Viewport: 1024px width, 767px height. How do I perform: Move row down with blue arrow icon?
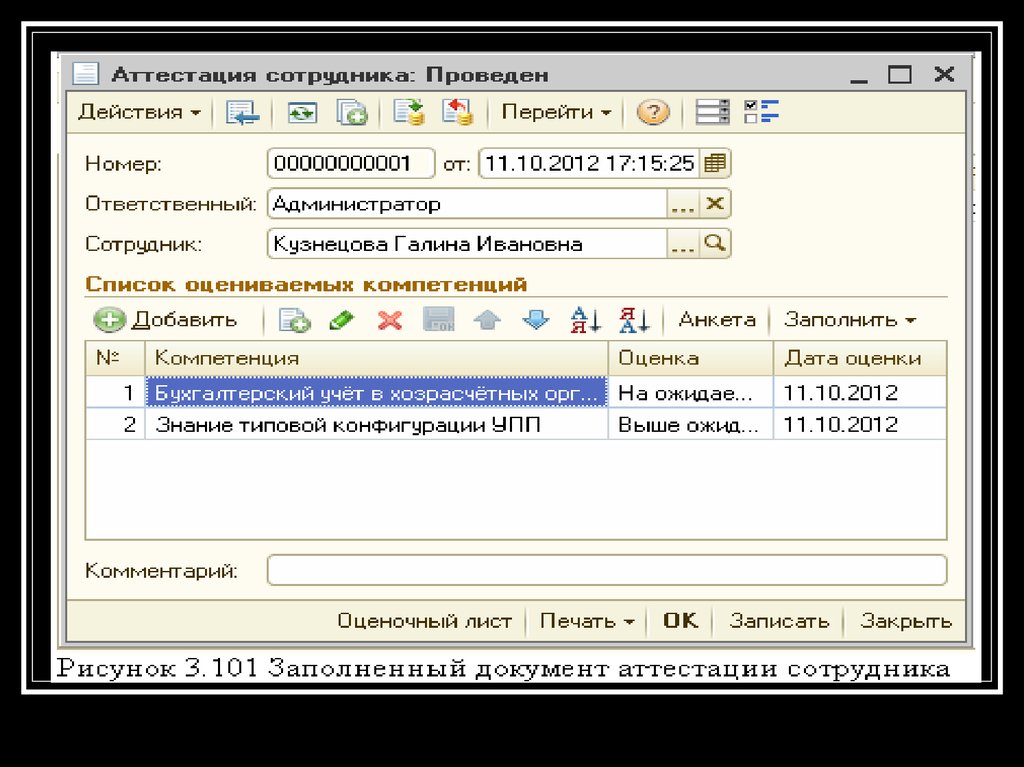(x=537, y=320)
